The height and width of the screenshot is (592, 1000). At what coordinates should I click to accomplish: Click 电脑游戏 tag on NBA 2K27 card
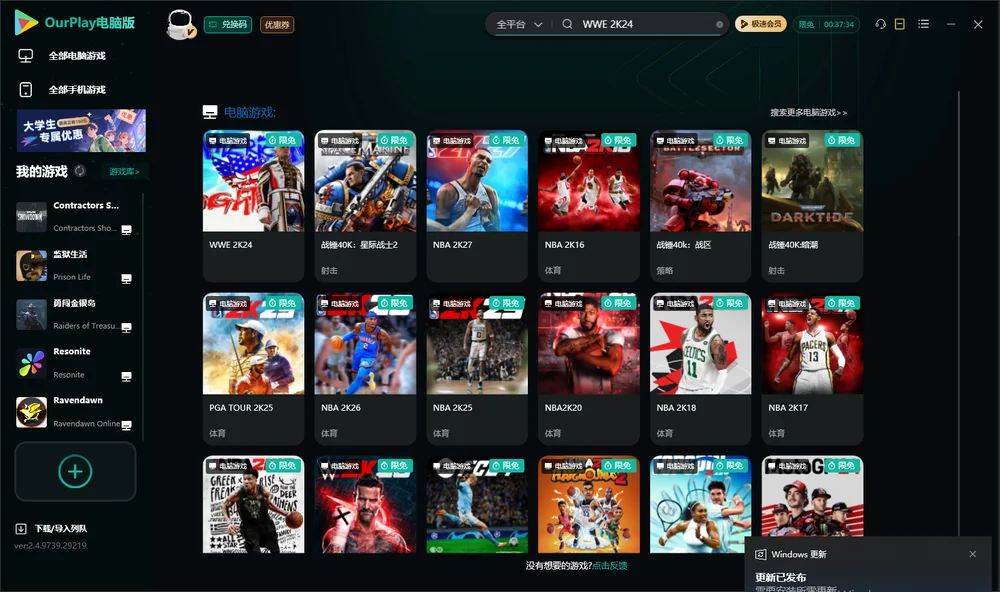452,141
